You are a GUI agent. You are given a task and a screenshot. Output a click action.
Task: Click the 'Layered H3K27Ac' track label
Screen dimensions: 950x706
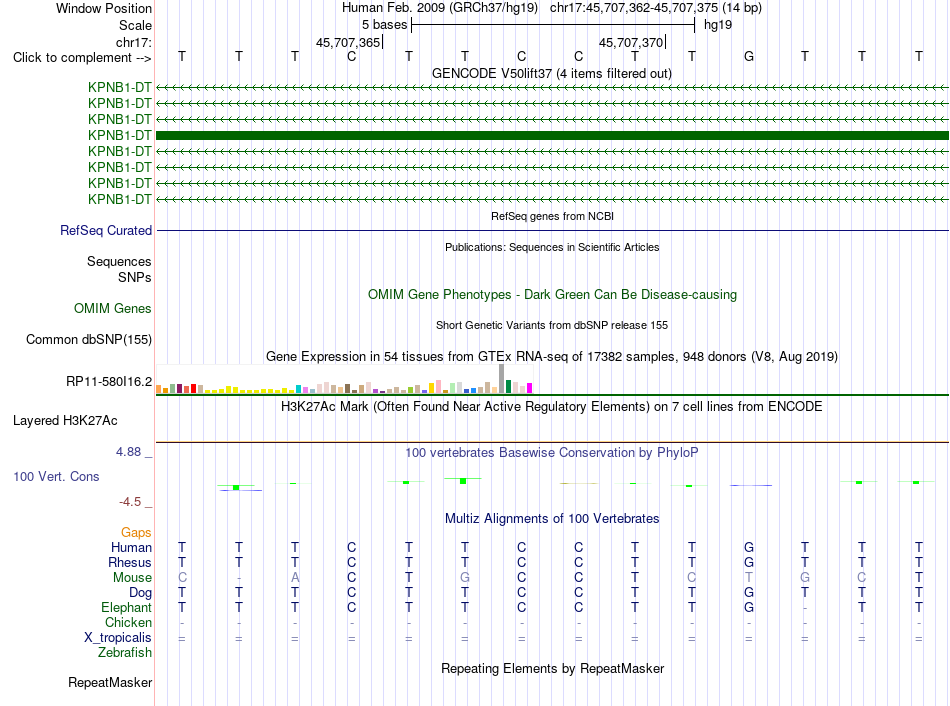pos(65,421)
